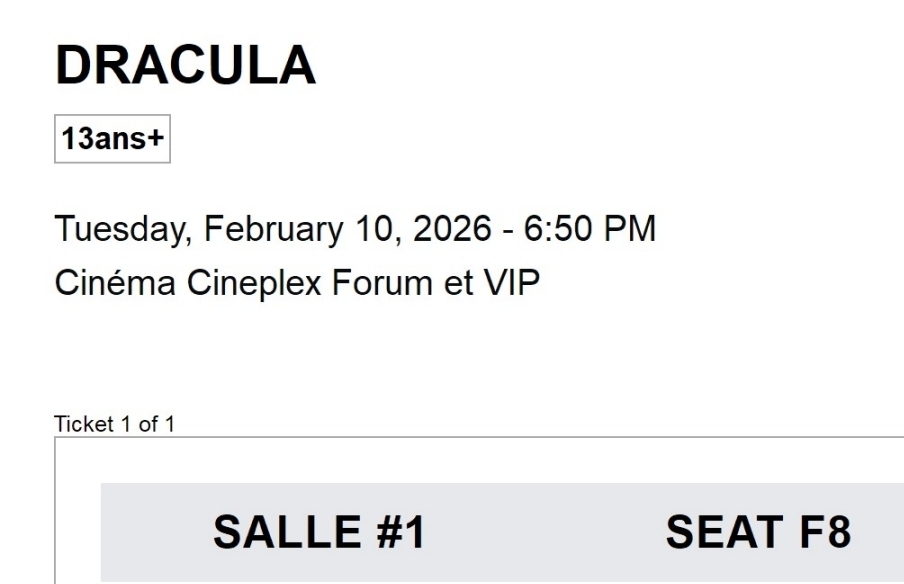Viewport: 904px width, 584px height.
Task: Select the 13ans+ rating badge
Action: click(112, 139)
